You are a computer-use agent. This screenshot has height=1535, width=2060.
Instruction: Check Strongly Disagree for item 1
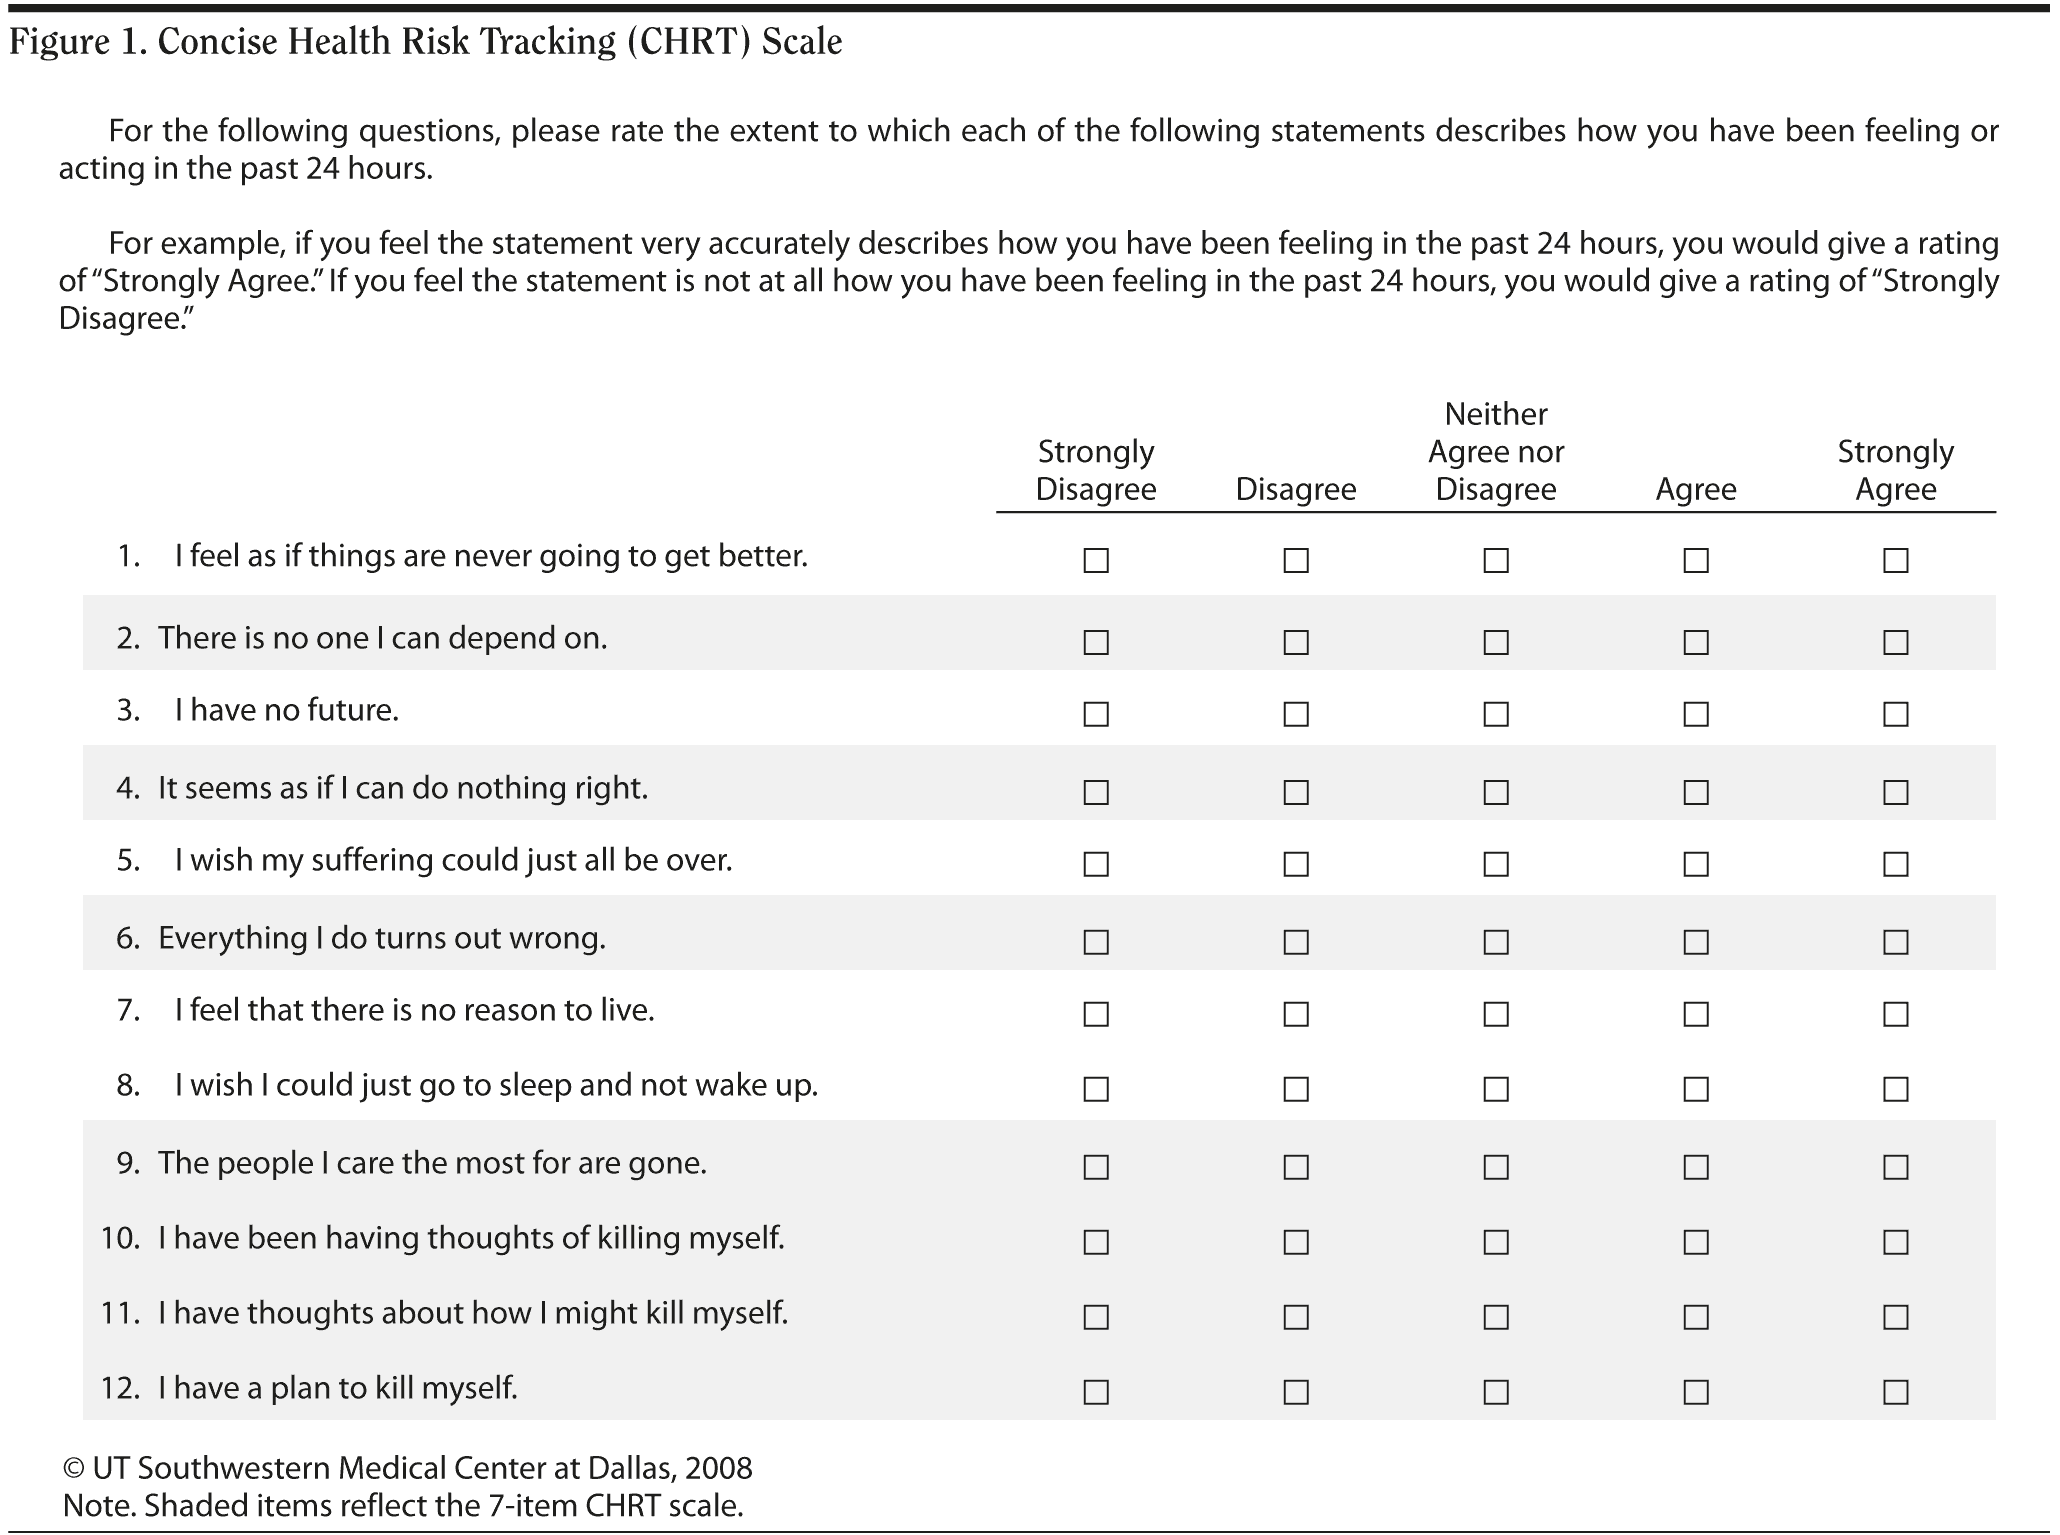click(1096, 560)
